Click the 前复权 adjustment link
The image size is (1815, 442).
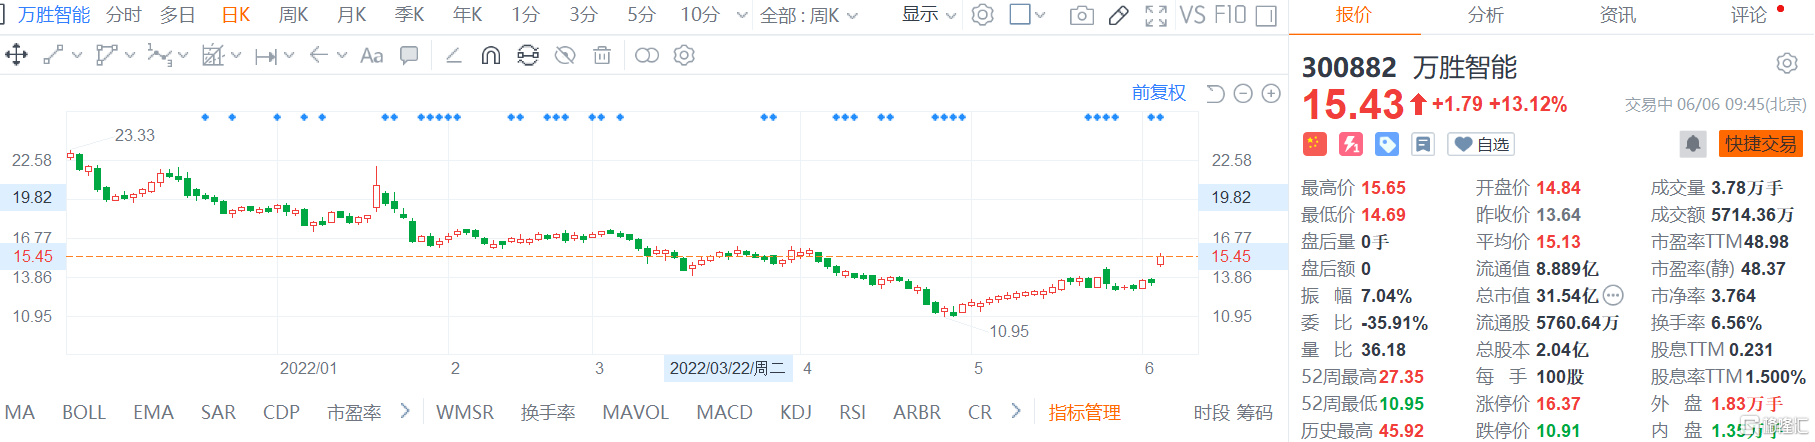(1158, 93)
